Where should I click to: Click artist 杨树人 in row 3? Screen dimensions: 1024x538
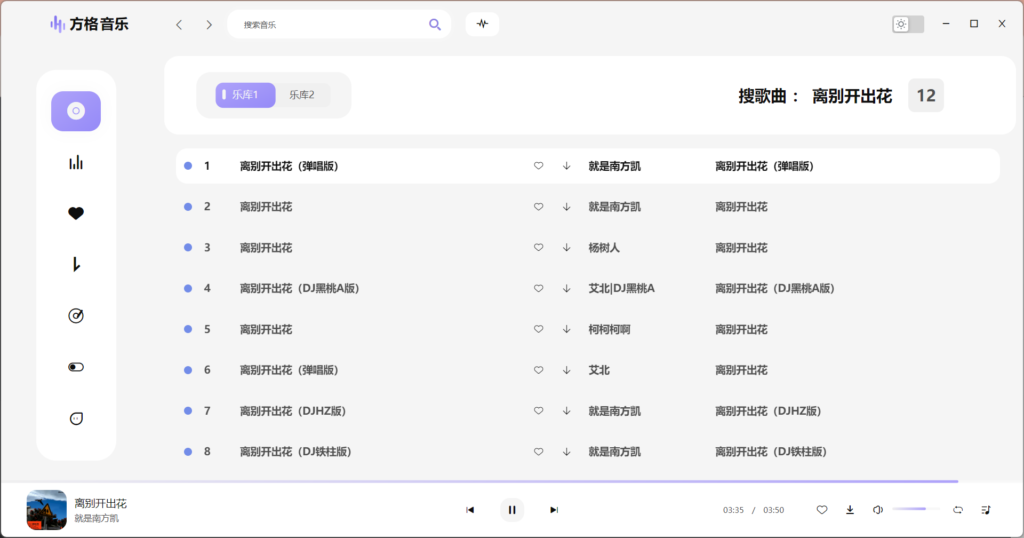click(x=604, y=247)
